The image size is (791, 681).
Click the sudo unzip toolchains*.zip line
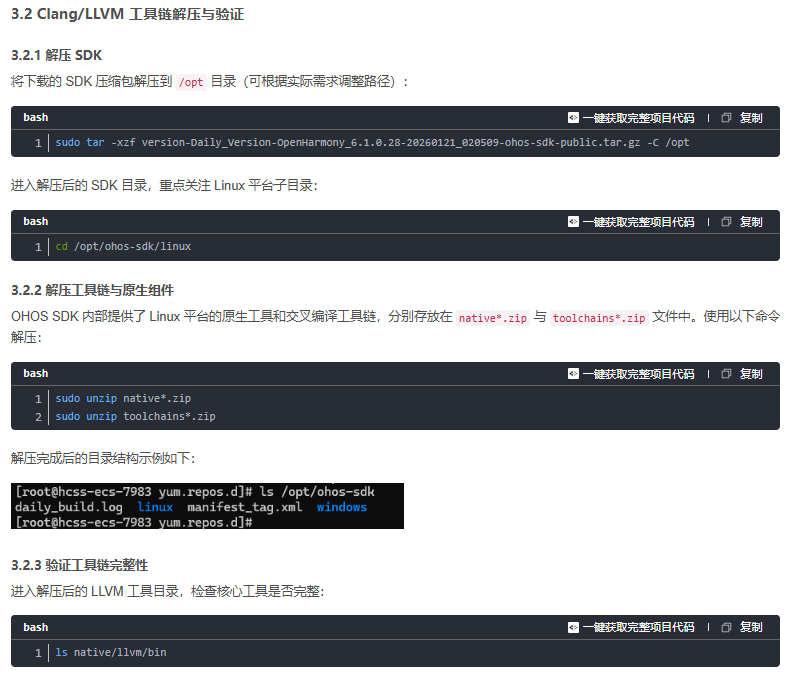click(x=135, y=416)
